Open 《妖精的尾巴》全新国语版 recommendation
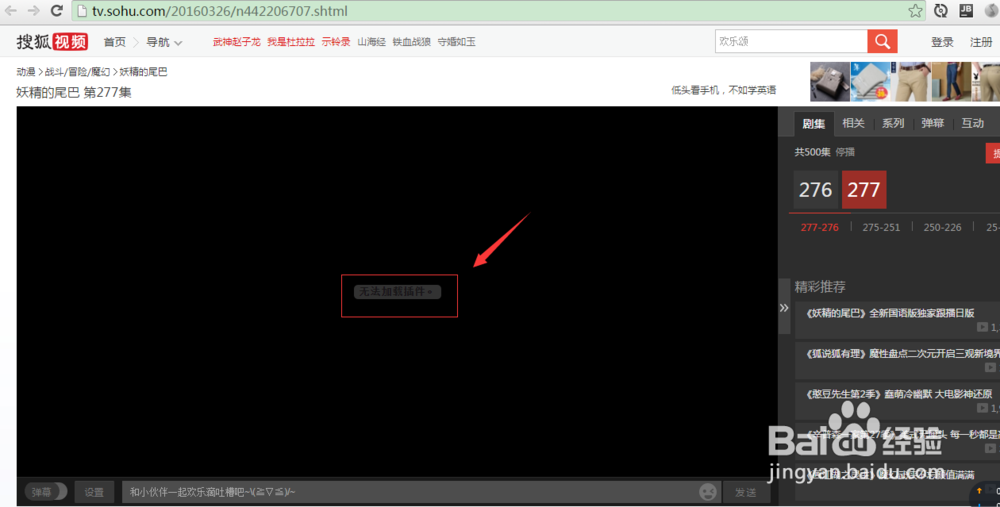This screenshot has width=1000, height=507. pyautogui.click(x=890, y=313)
